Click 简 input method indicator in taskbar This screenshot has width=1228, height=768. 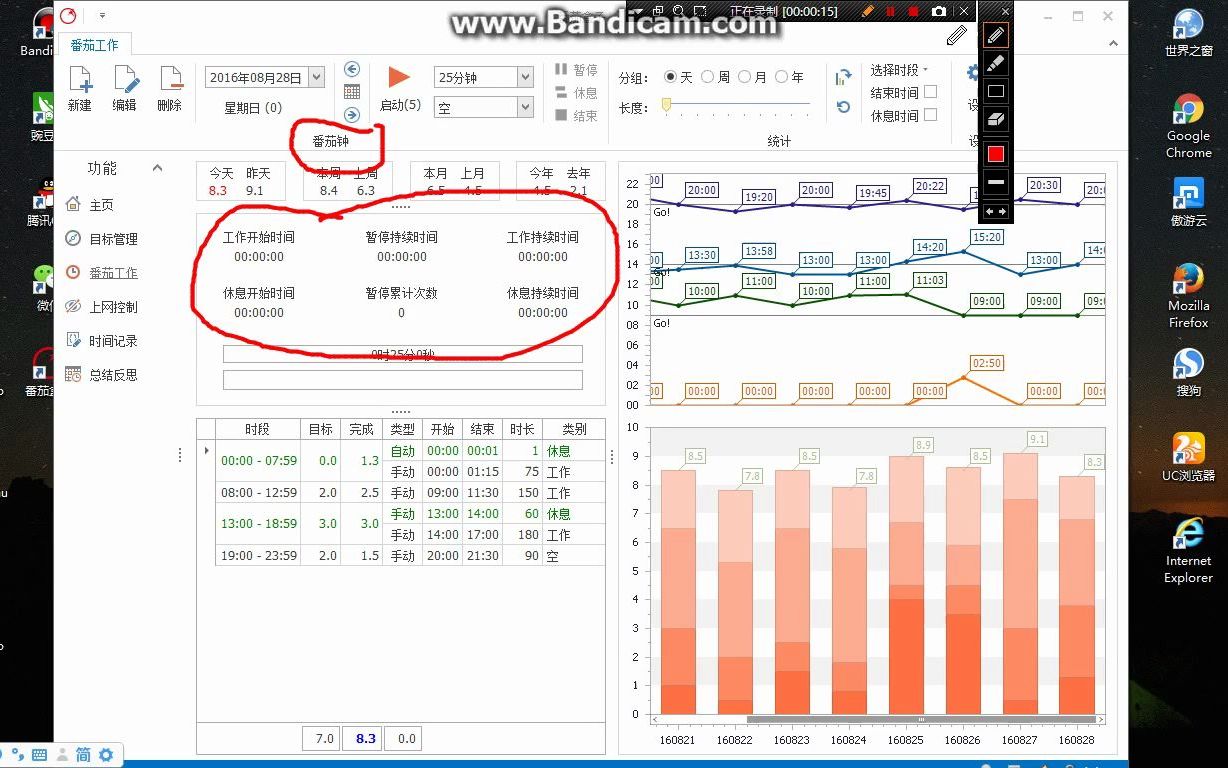[82, 755]
